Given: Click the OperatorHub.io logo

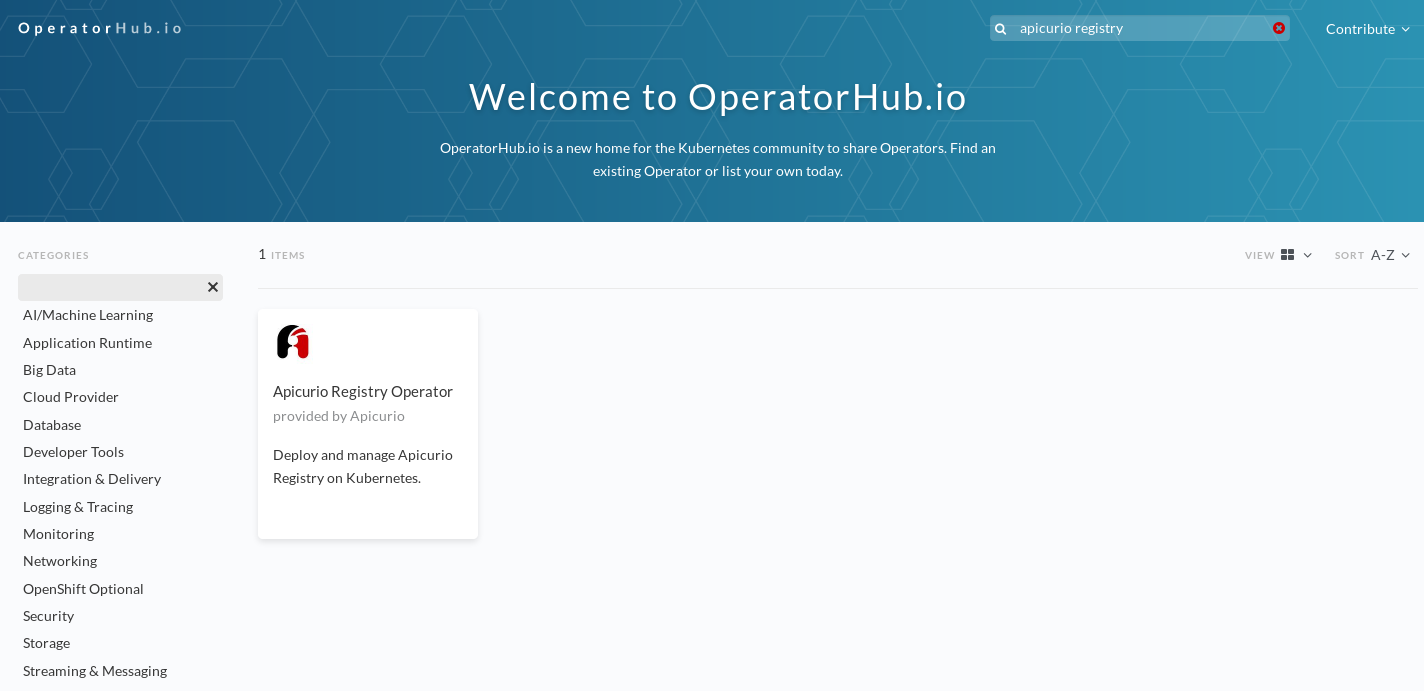Looking at the screenshot, I should (100, 28).
